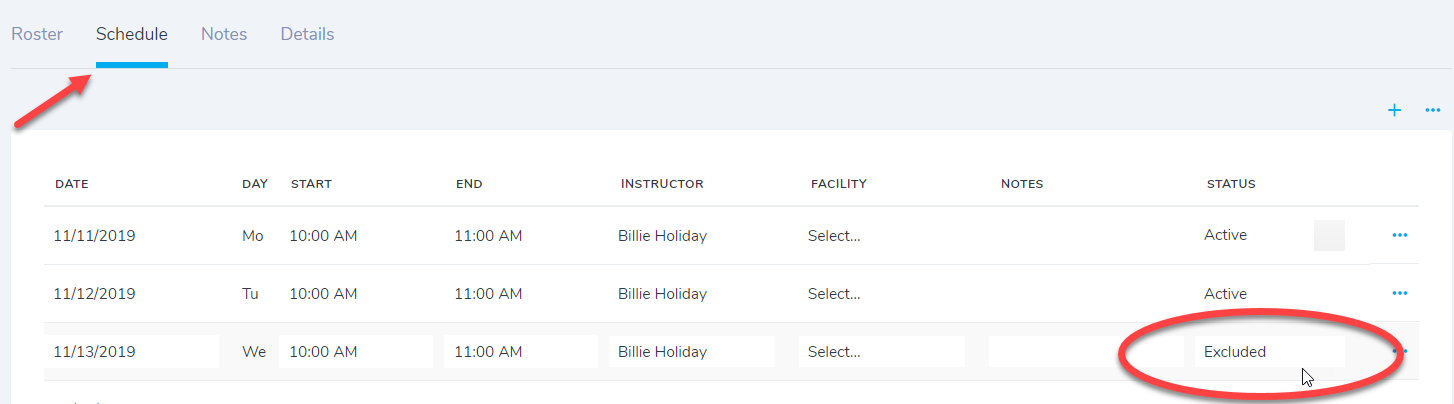Select the Schedule tab

(x=132, y=34)
